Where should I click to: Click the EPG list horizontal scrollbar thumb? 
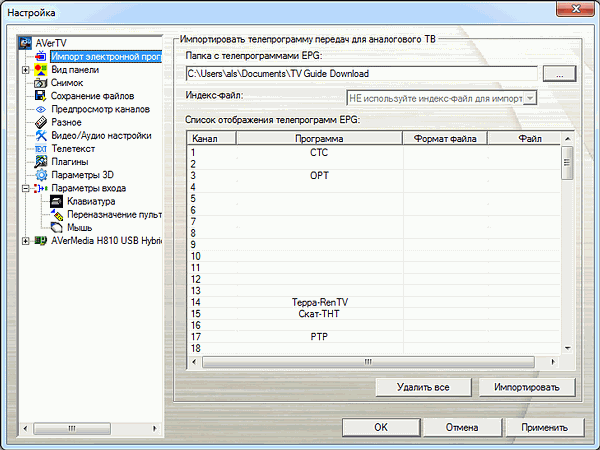(368, 362)
